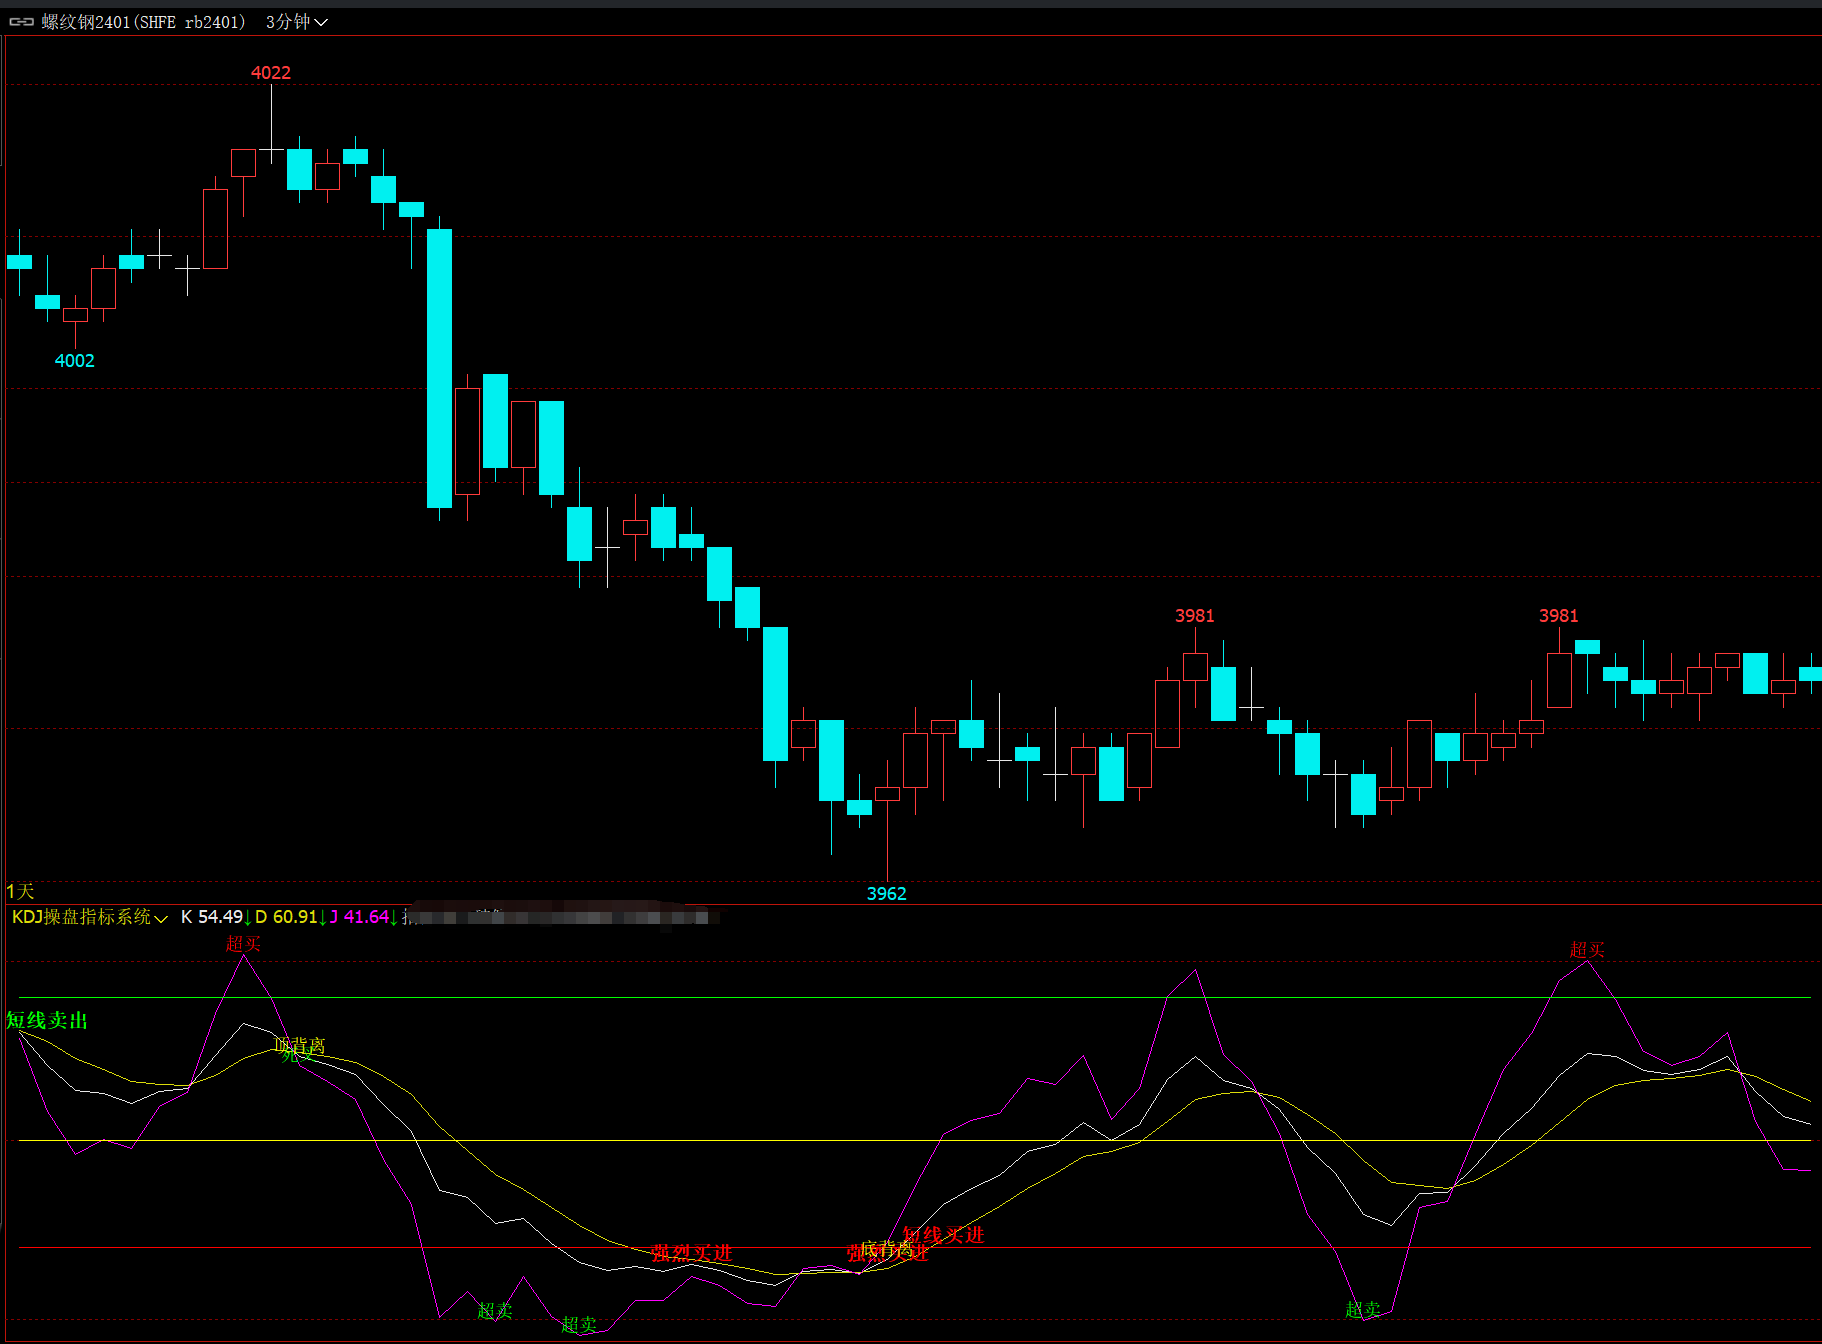Click the chain link icon top-left
Screen dimensions: 1822x1344
pyautogui.click(x=22, y=20)
